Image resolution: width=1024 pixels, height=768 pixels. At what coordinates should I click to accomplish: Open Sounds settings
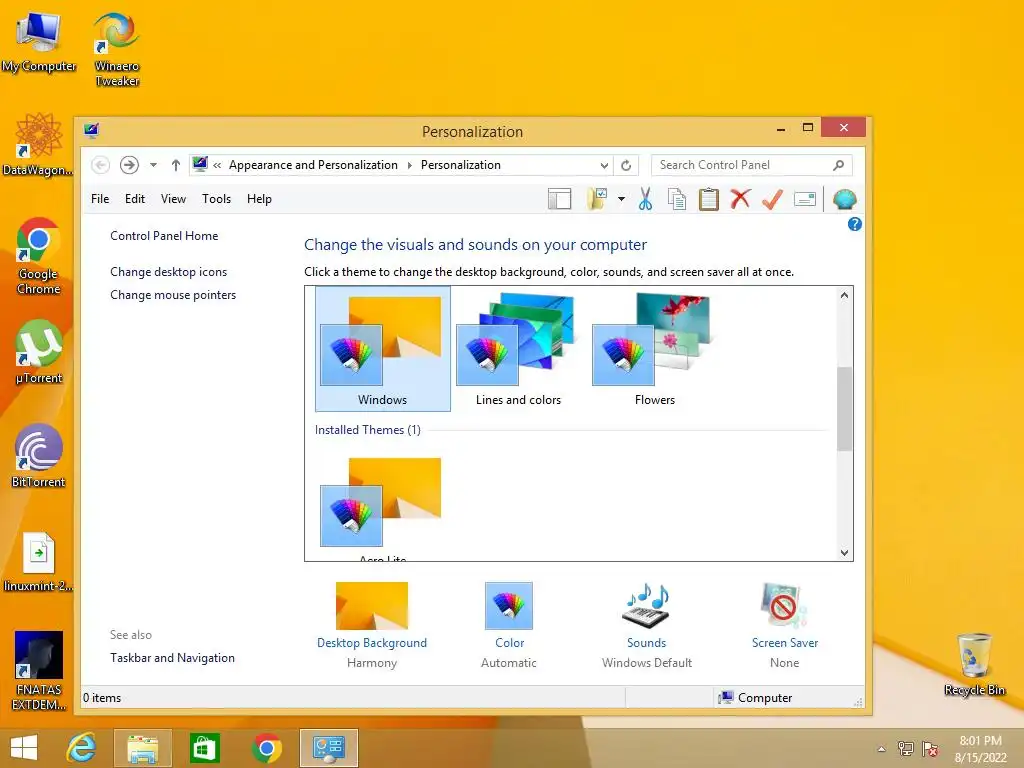647,626
